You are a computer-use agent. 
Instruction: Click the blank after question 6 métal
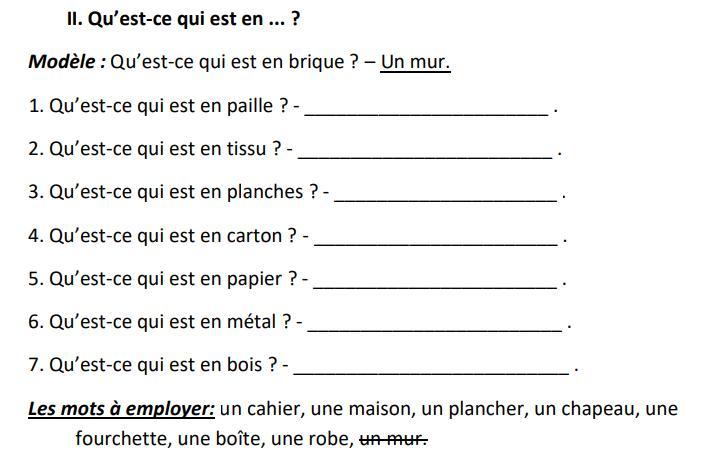(435, 323)
